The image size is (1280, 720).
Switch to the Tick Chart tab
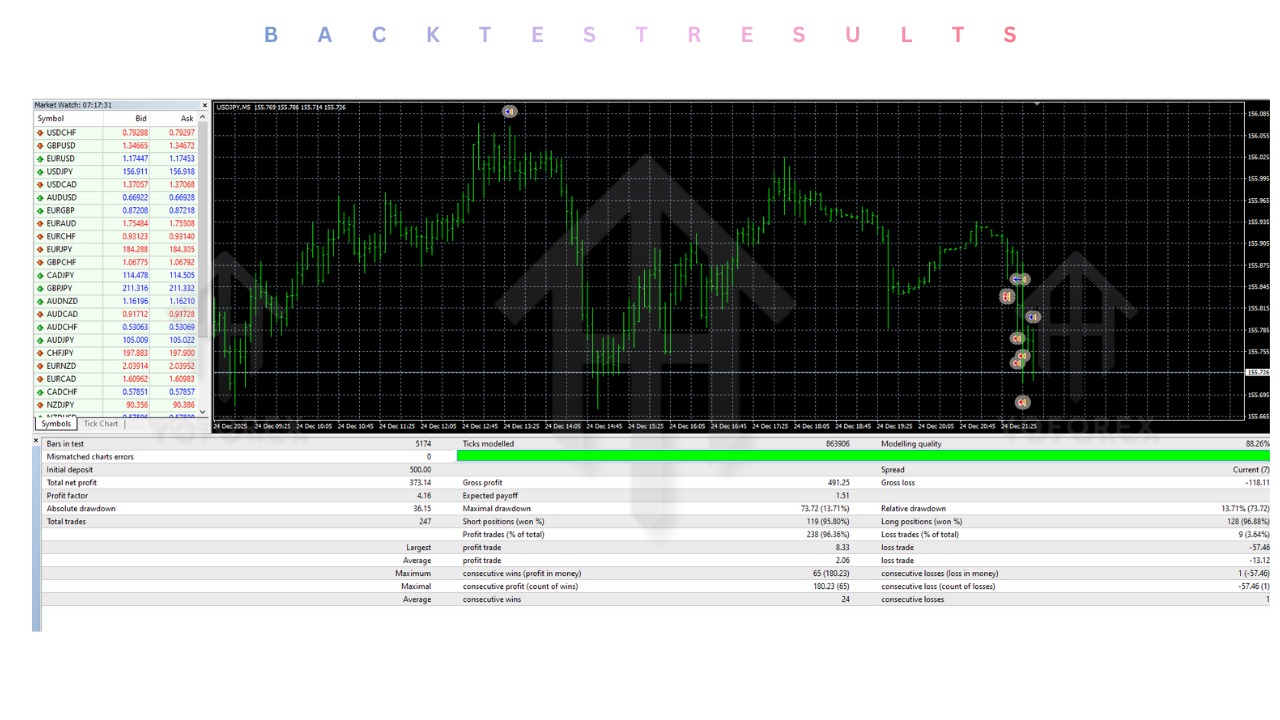coord(100,424)
